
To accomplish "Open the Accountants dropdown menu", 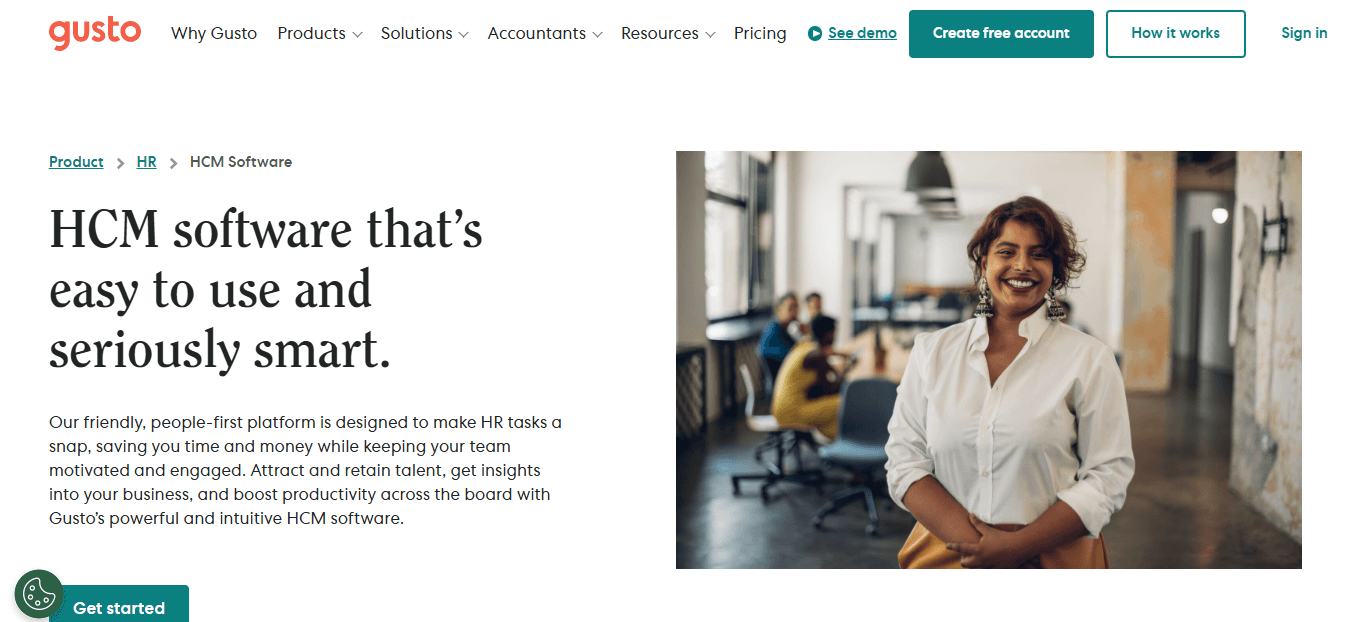I will 545,33.
